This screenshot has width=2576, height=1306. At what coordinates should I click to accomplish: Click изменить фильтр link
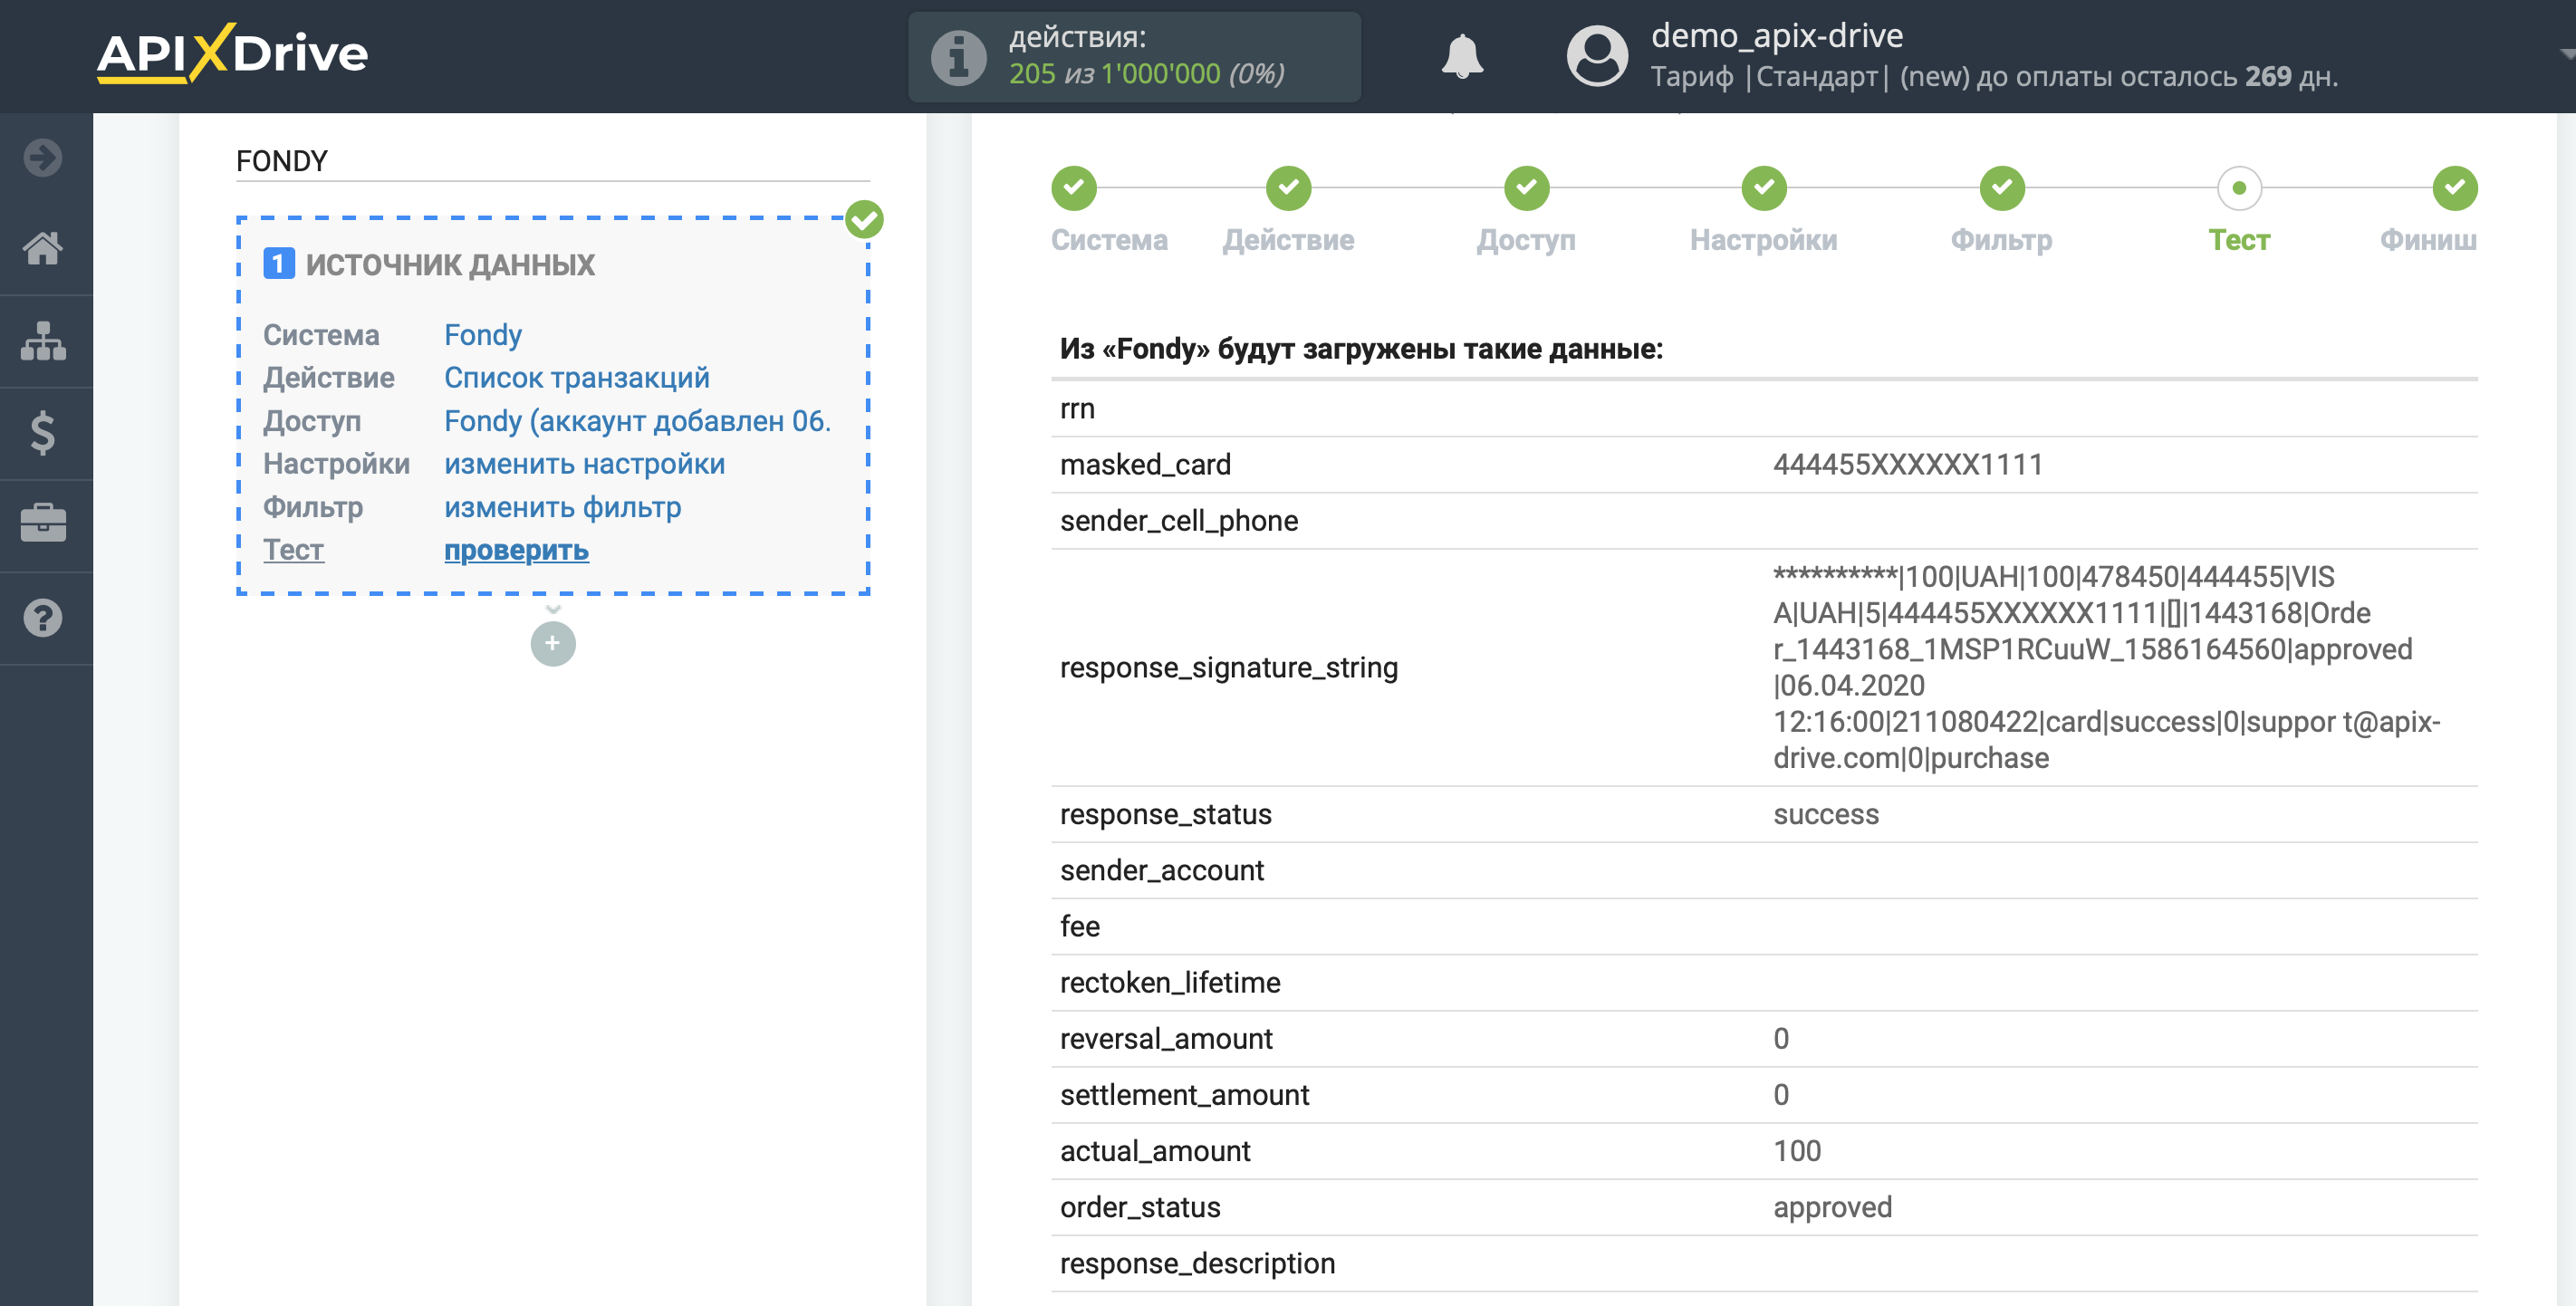point(563,506)
